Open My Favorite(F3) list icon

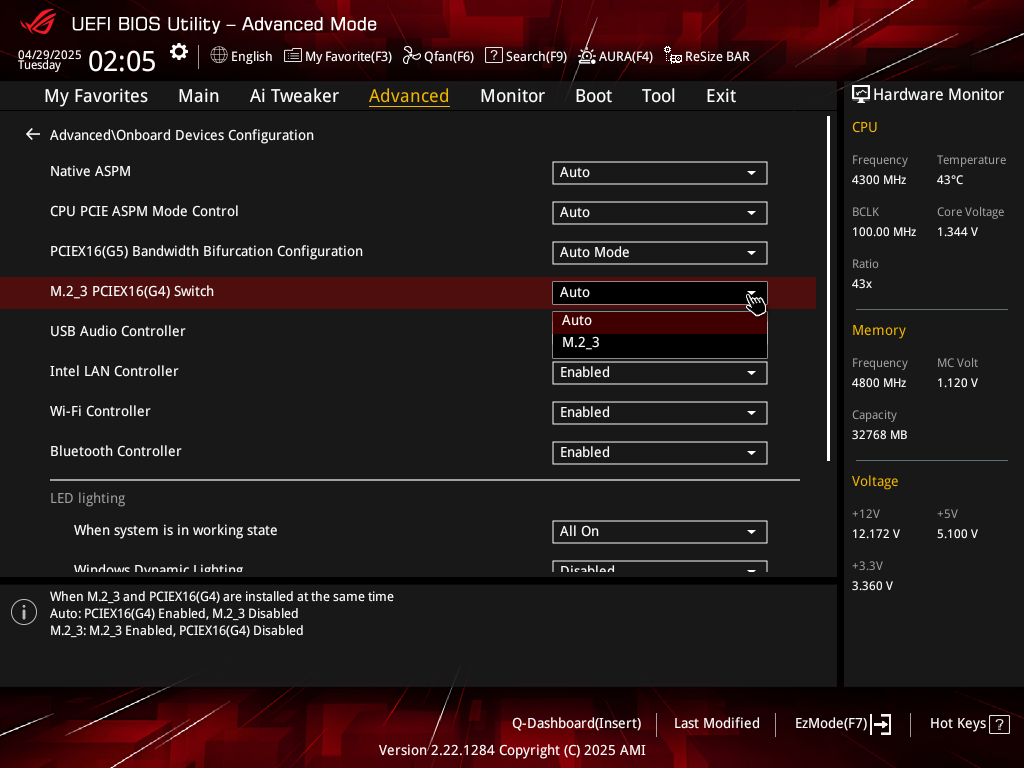[293, 56]
